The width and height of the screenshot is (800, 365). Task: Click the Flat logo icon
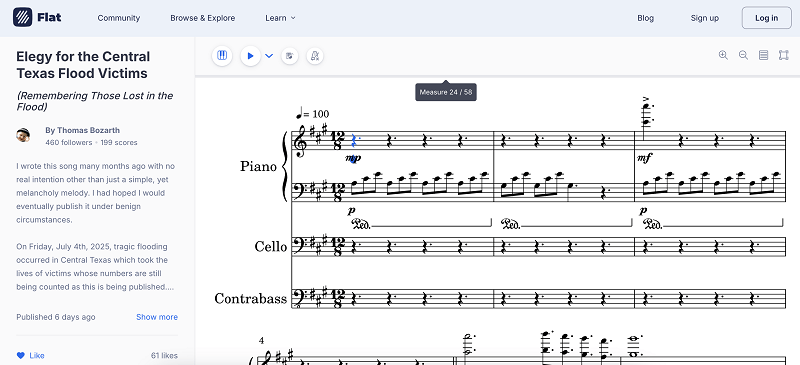click(x=22, y=17)
